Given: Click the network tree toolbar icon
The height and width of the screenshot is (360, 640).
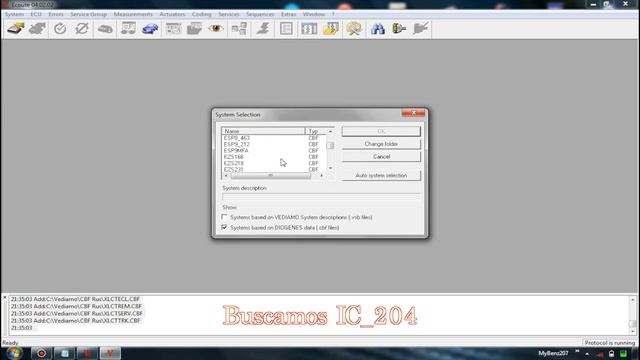Looking at the screenshot, I should [239, 29].
